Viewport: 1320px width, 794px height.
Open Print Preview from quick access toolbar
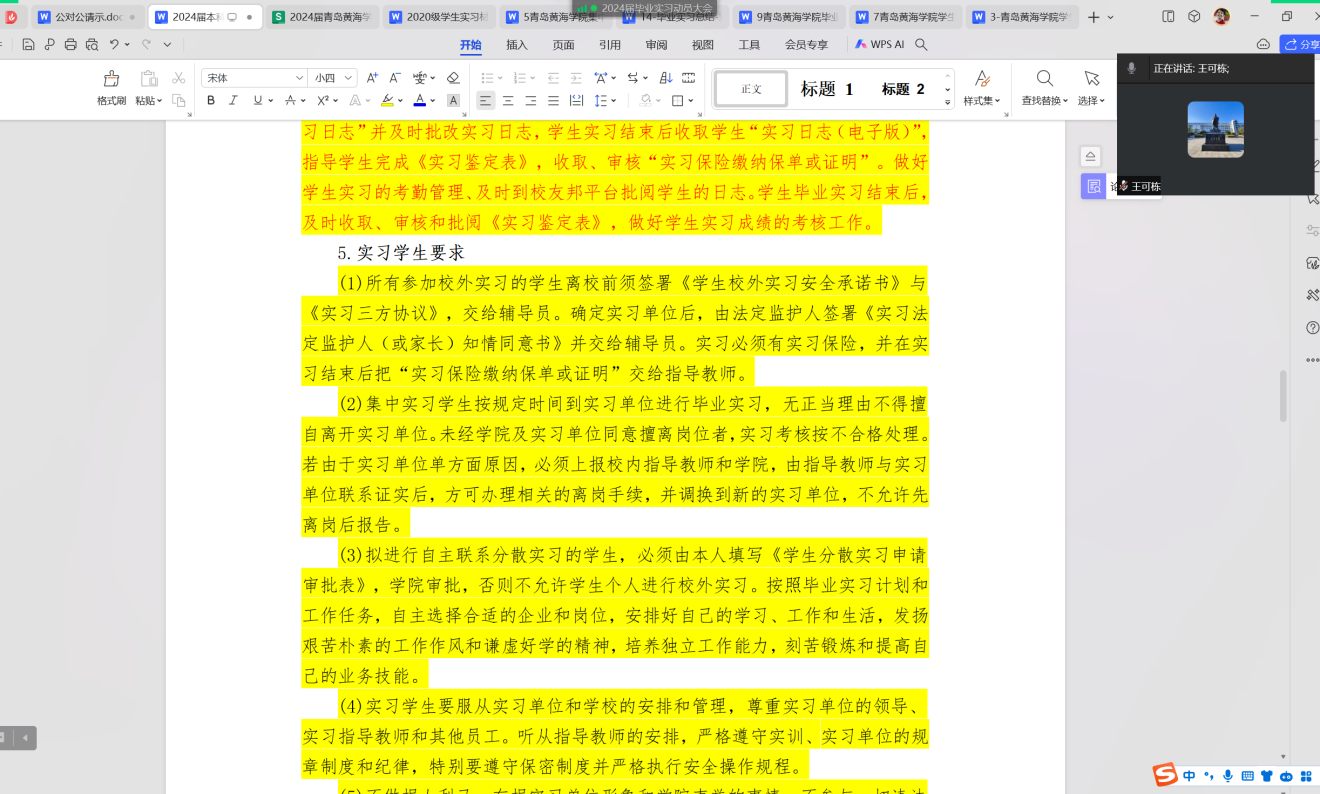pyautogui.click(x=92, y=44)
